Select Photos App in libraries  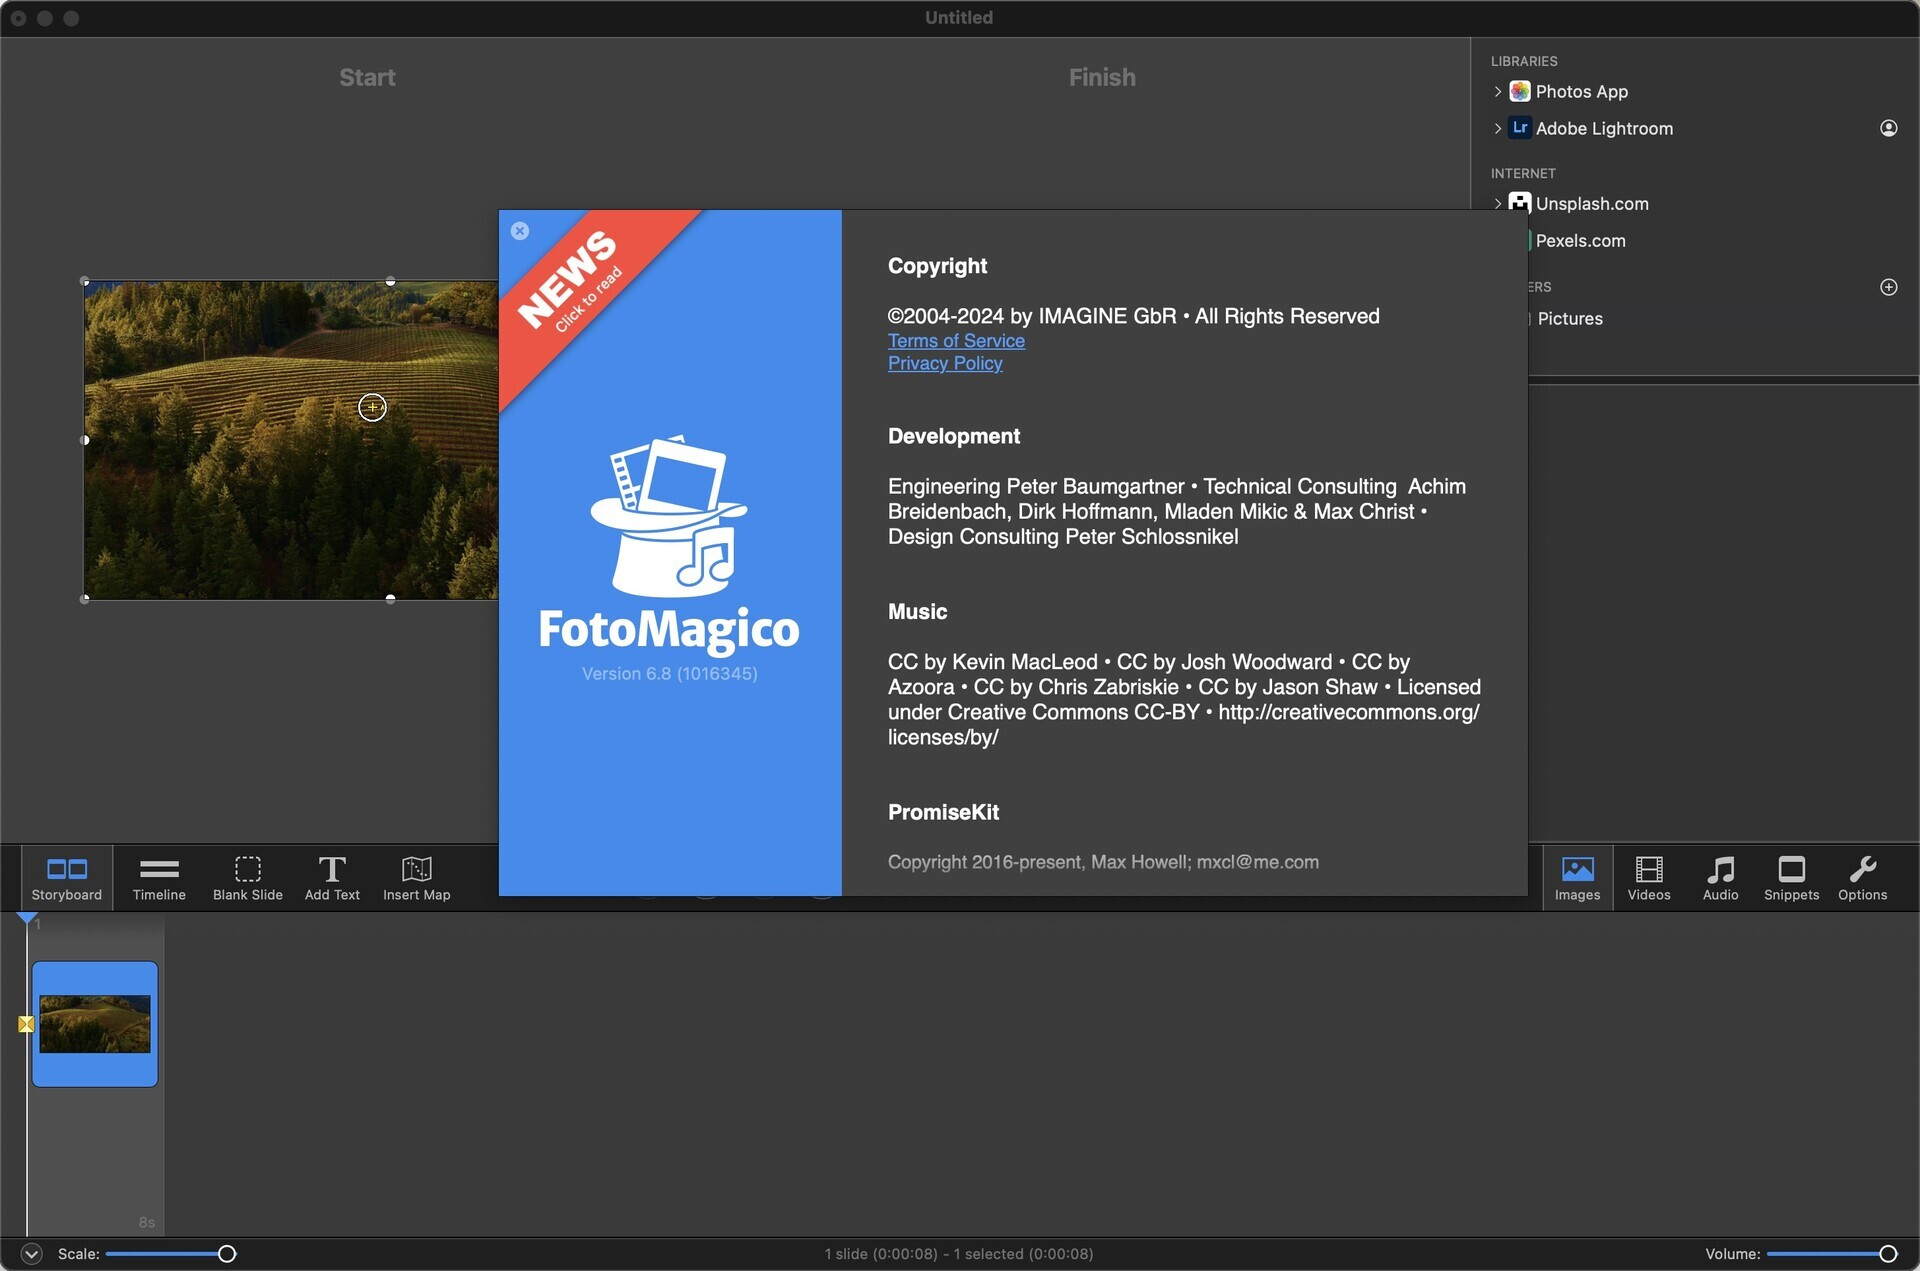click(1581, 91)
